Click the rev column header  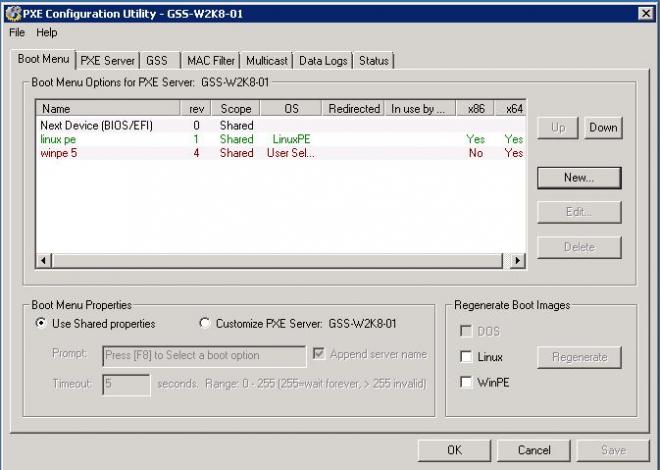(x=196, y=109)
